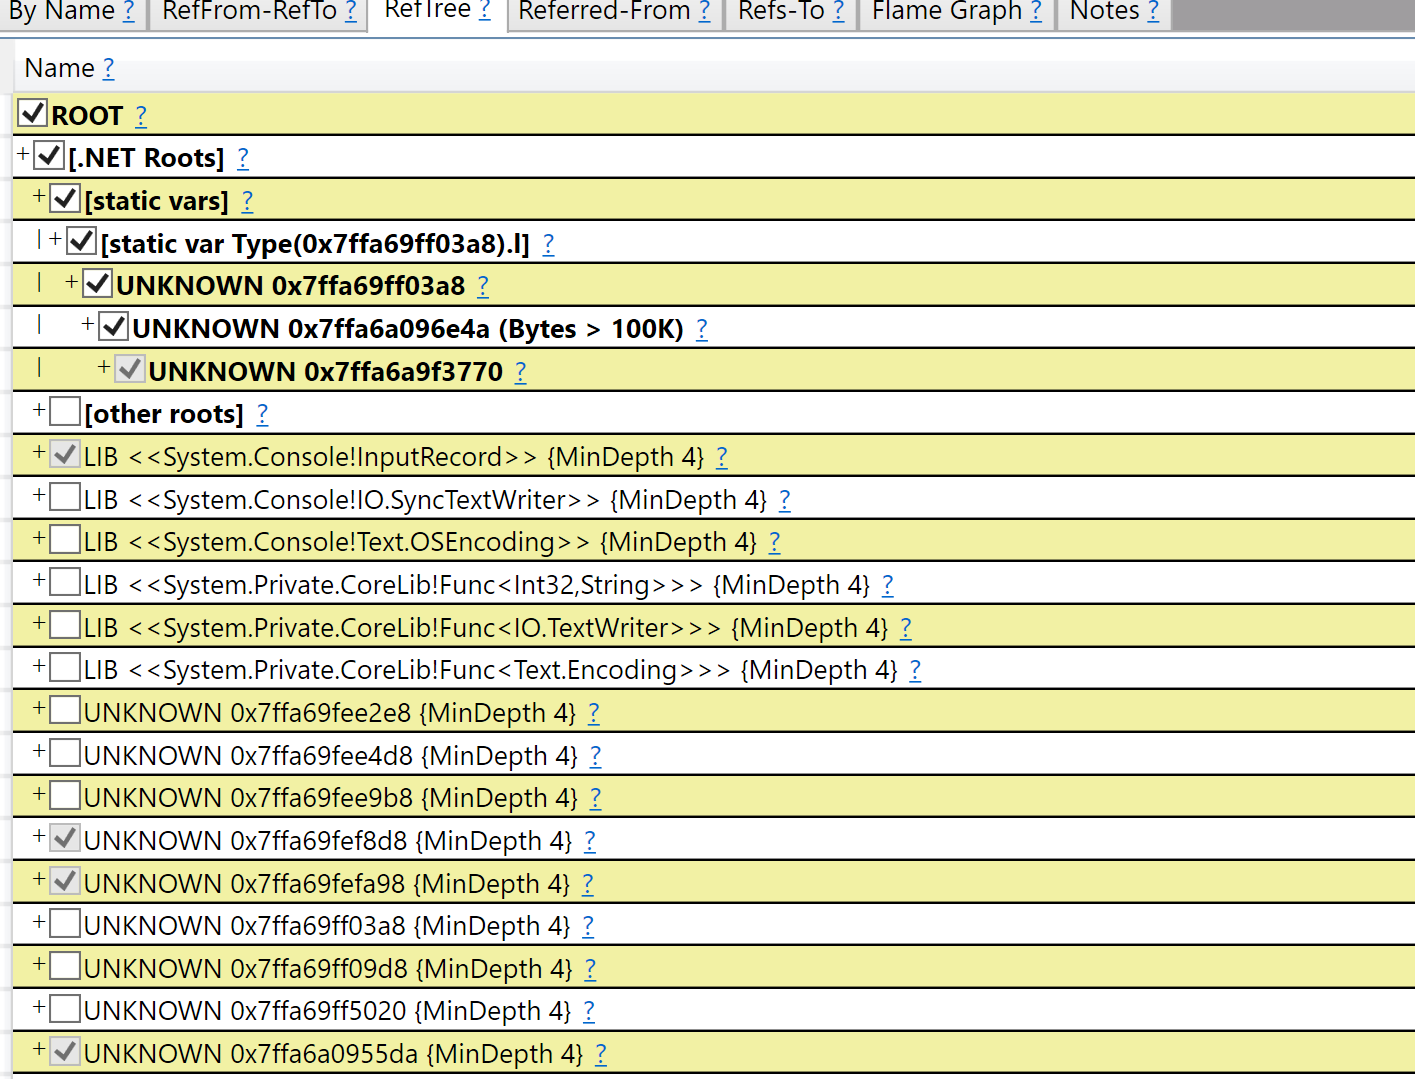Uncheck the ROOT checkbox
1415x1079 pixels.
click(x=31, y=112)
